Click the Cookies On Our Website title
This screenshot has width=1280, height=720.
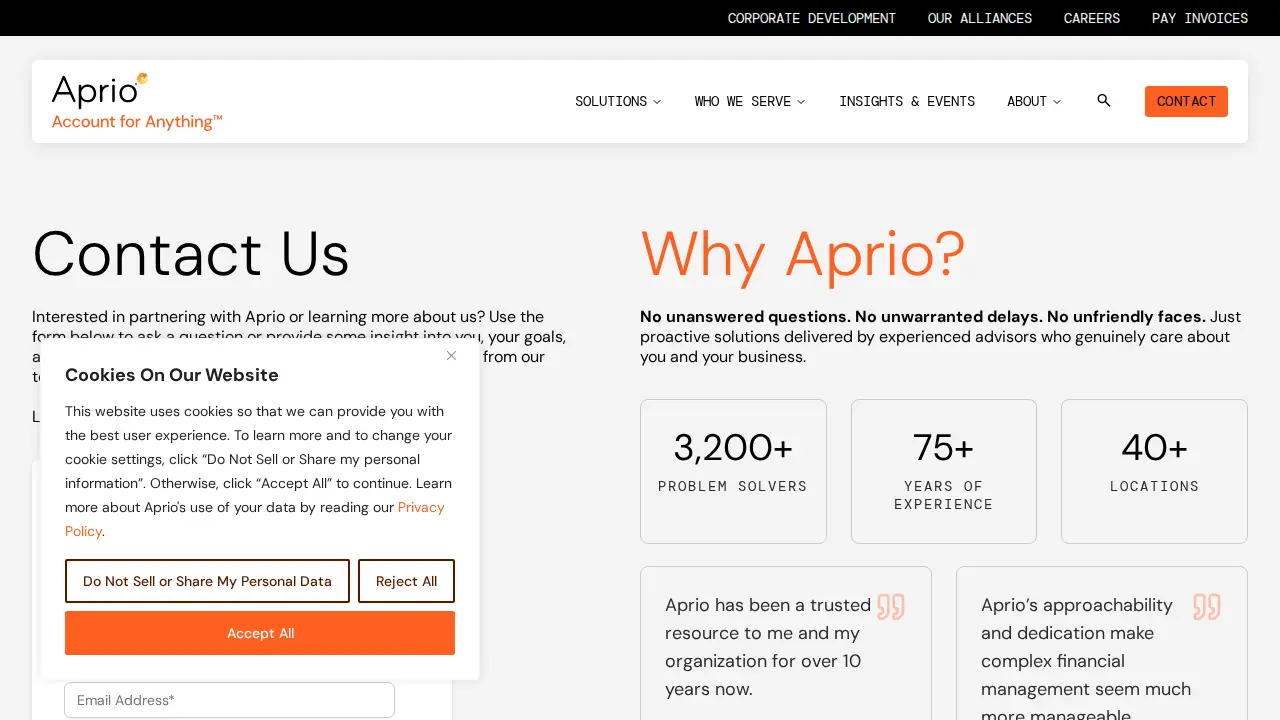point(172,375)
